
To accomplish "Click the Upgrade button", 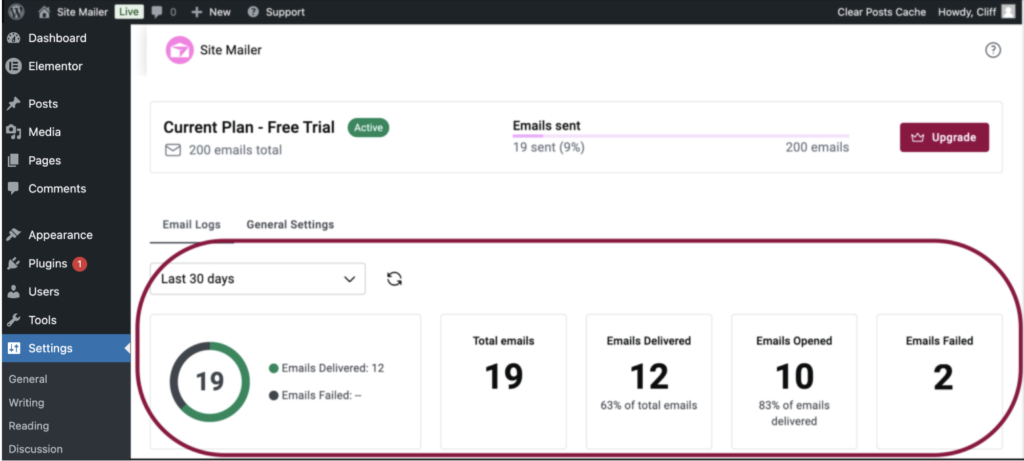I will pyautogui.click(x=944, y=137).
